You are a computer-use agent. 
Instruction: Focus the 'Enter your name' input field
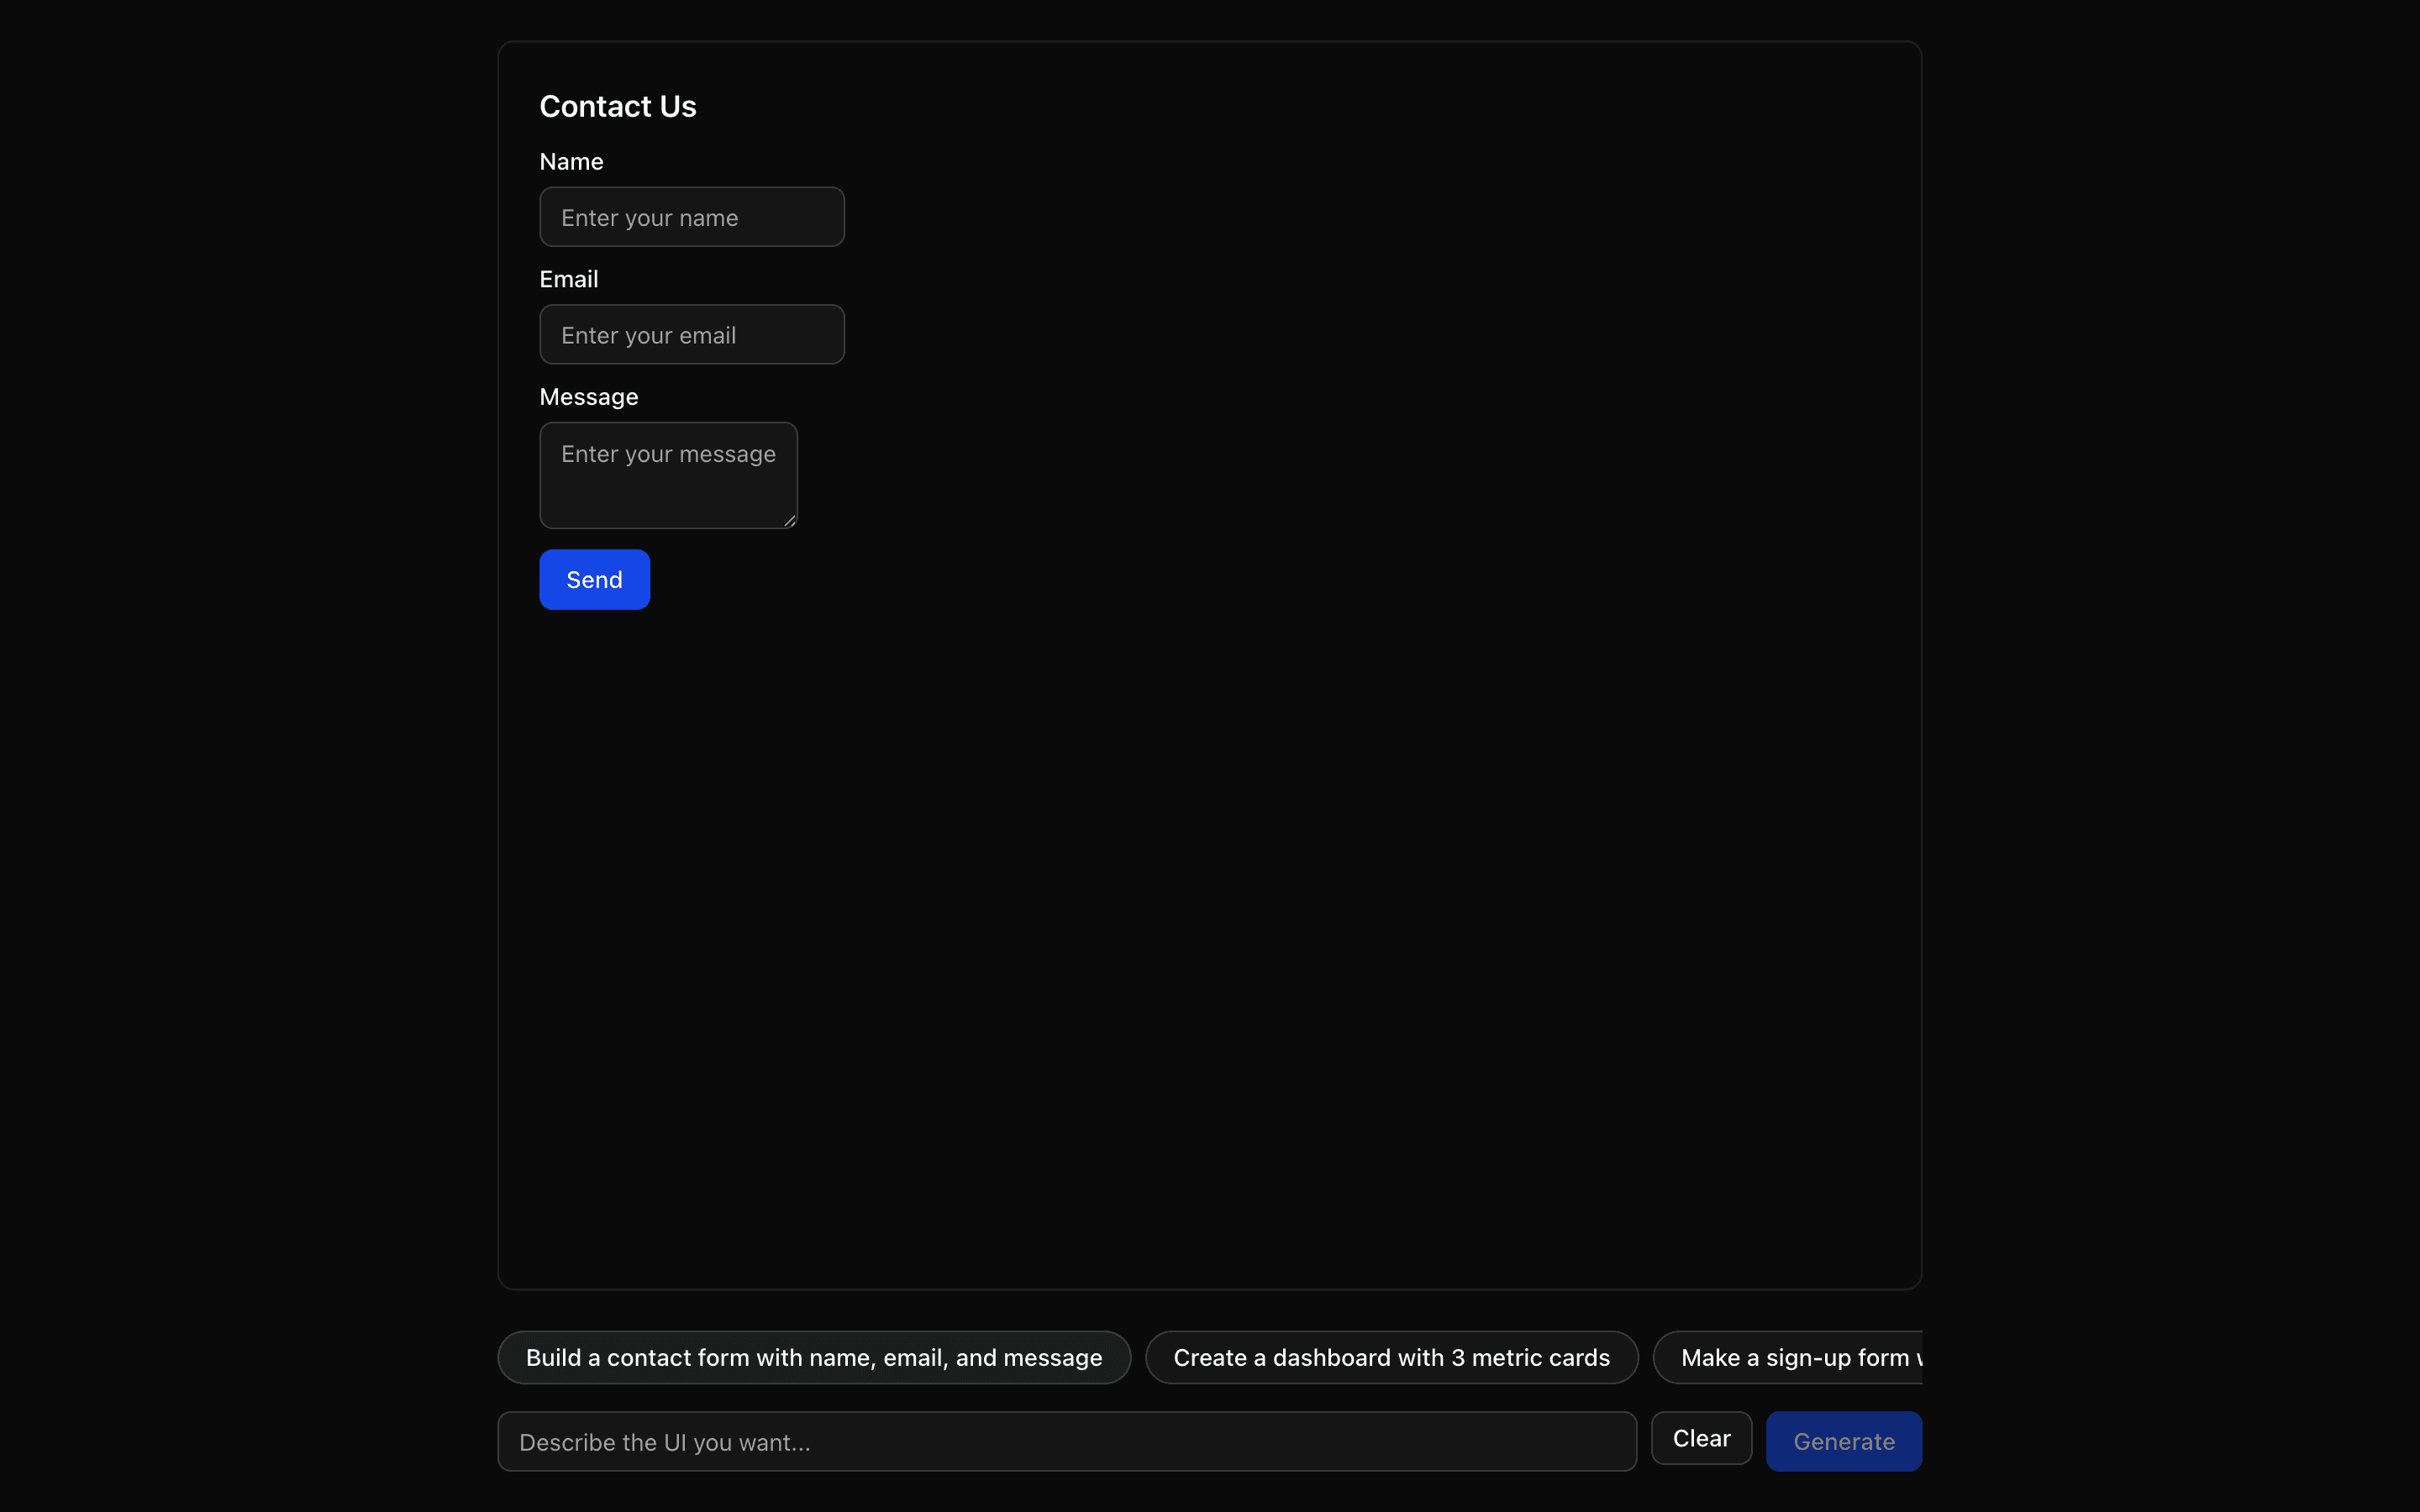[691, 216]
